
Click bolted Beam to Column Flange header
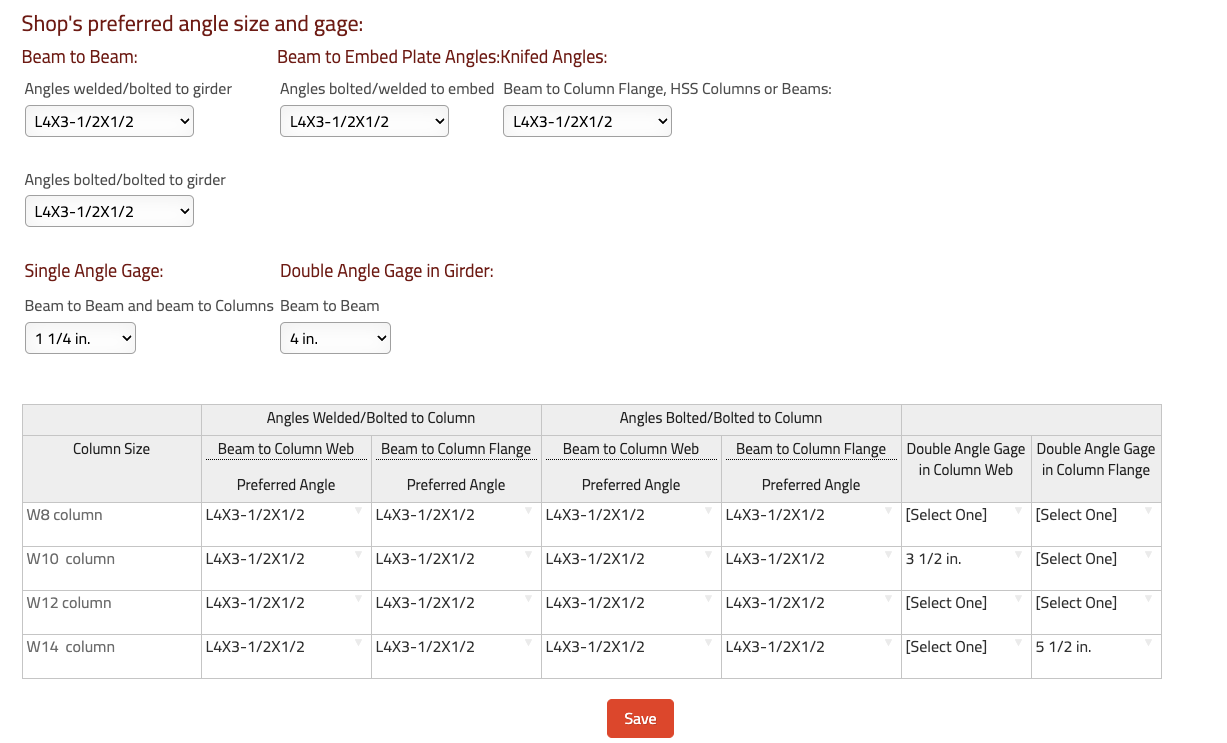click(811, 449)
